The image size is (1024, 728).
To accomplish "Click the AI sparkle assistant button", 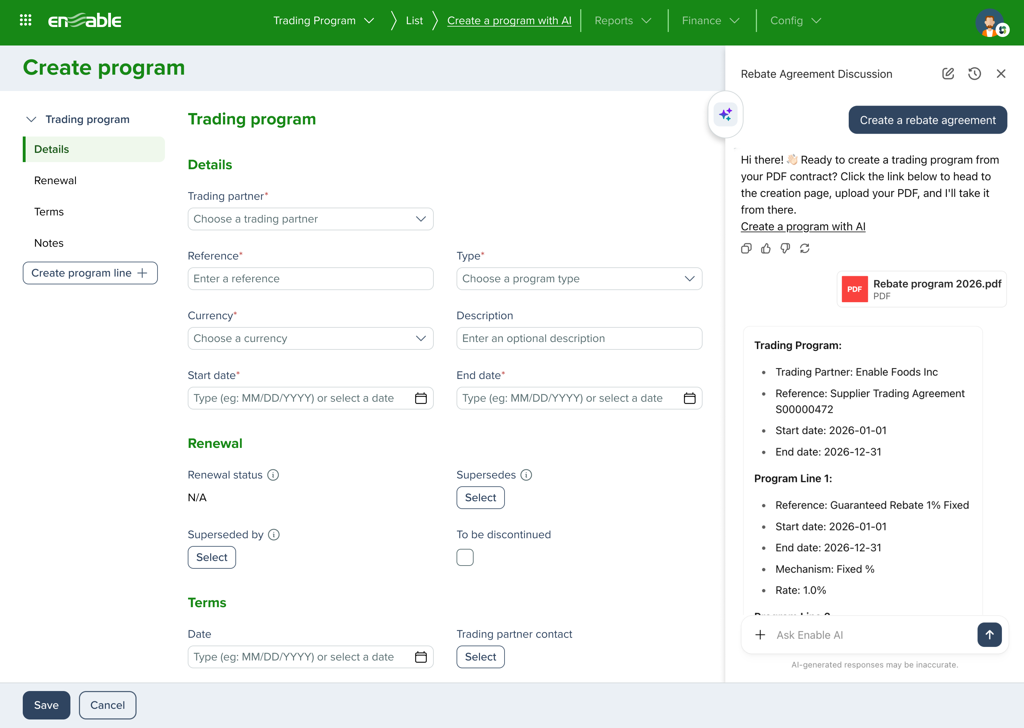I will 725,115.
